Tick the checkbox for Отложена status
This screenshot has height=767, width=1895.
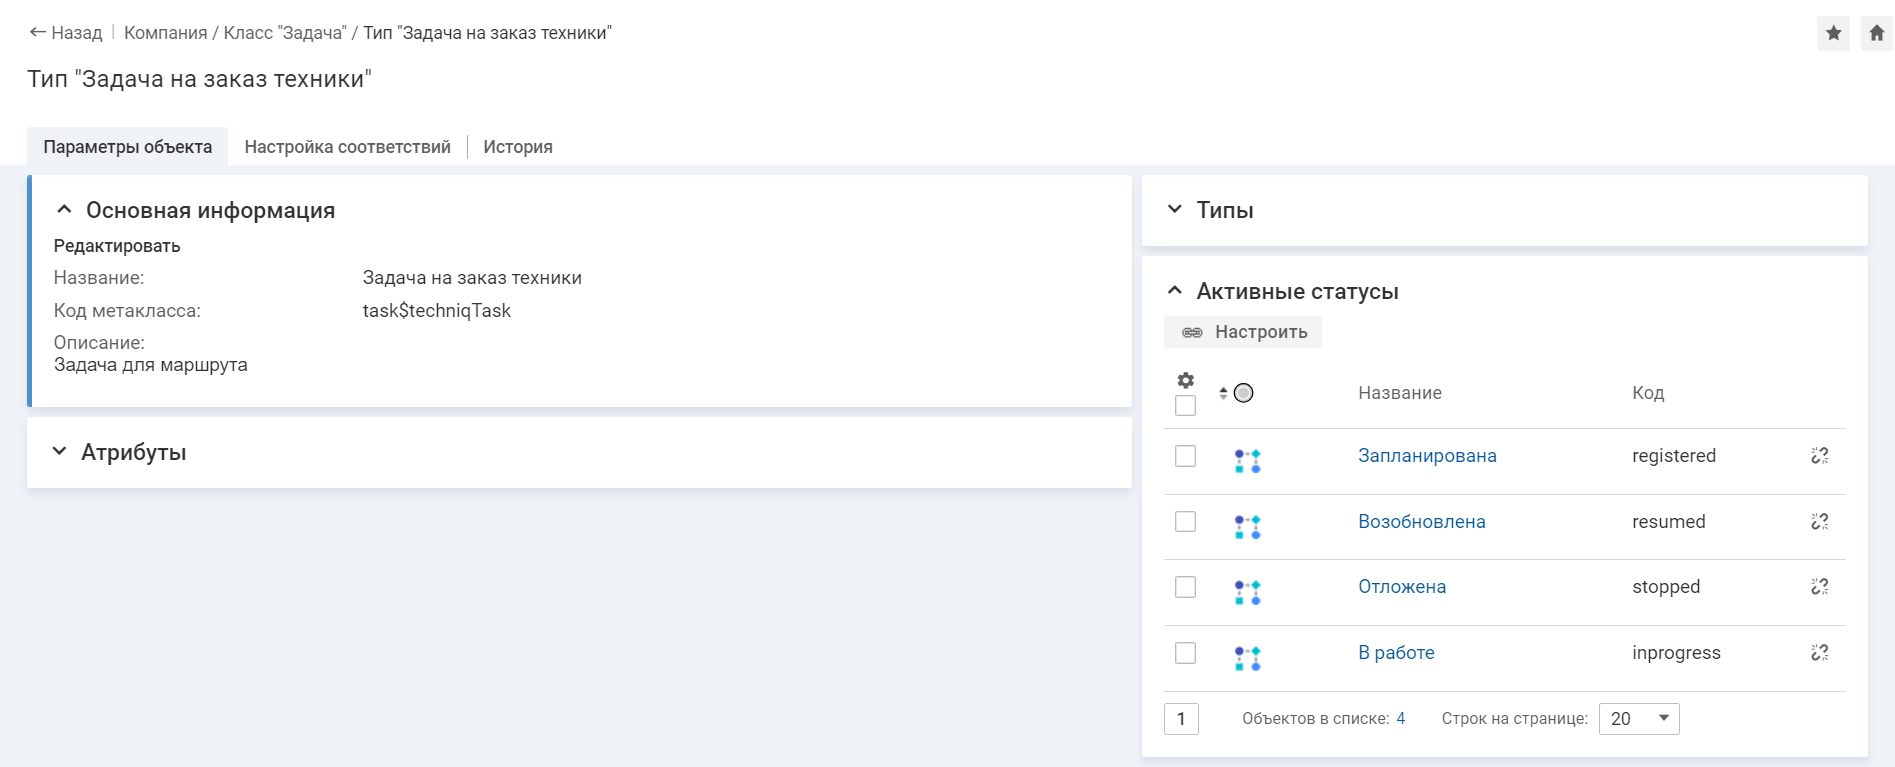(x=1185, y=587)
